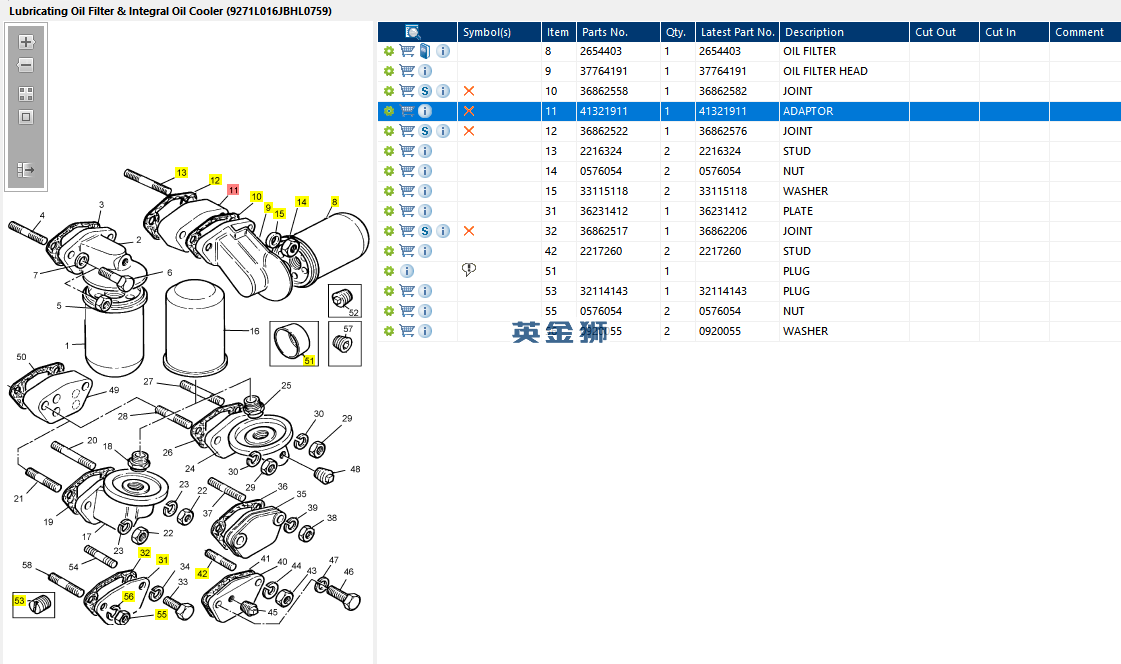The width and height of the screenshot is (1121, 664).
Task: Click orange X symbol on item 32 row
Action: tap(468, 231)
